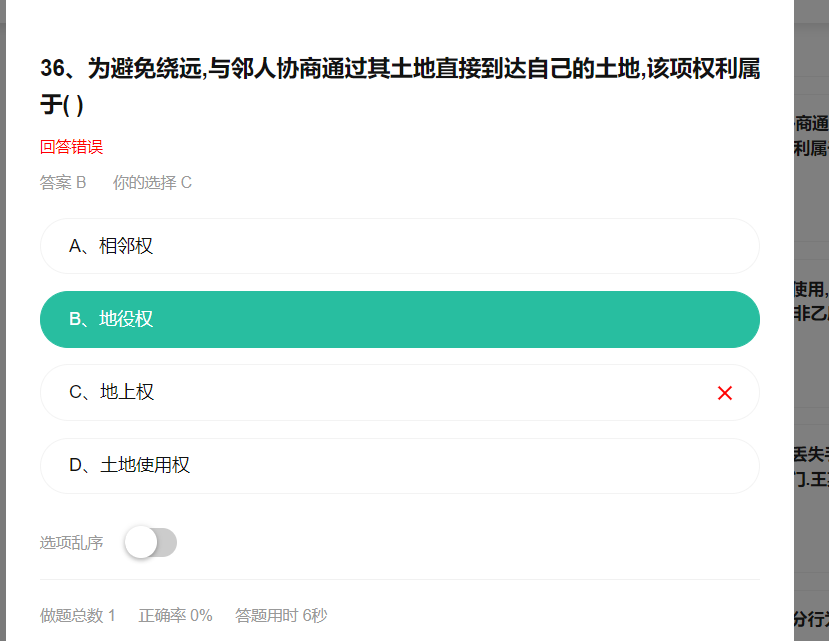Click the question 36 title text

[x=400, y=86]
